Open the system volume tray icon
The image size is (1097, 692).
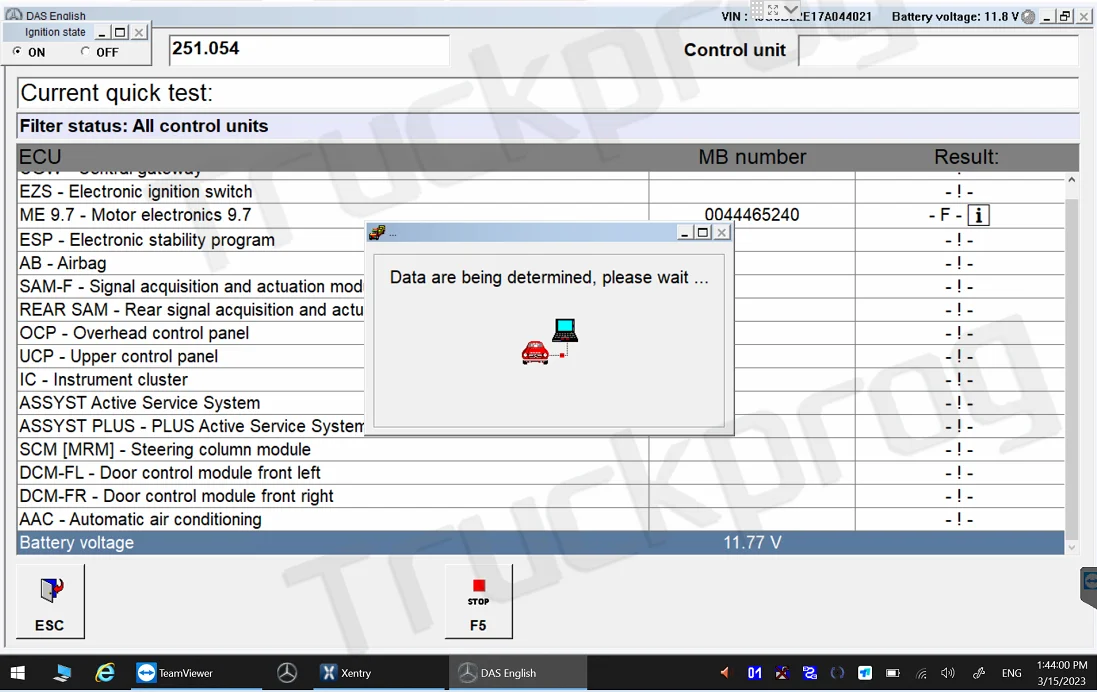pyautogui.click(x=948, y=673)
